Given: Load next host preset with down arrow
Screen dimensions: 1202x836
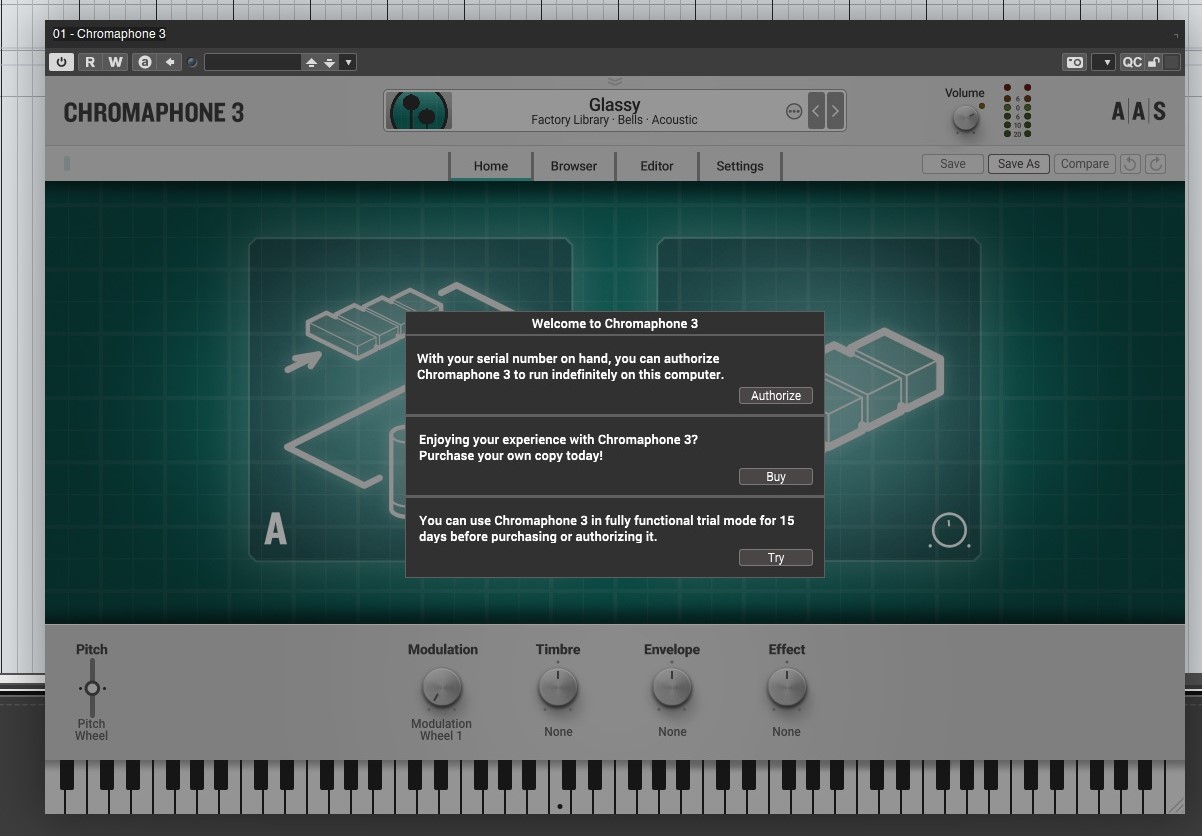Looking at the screenshot, I should [329, 63].
